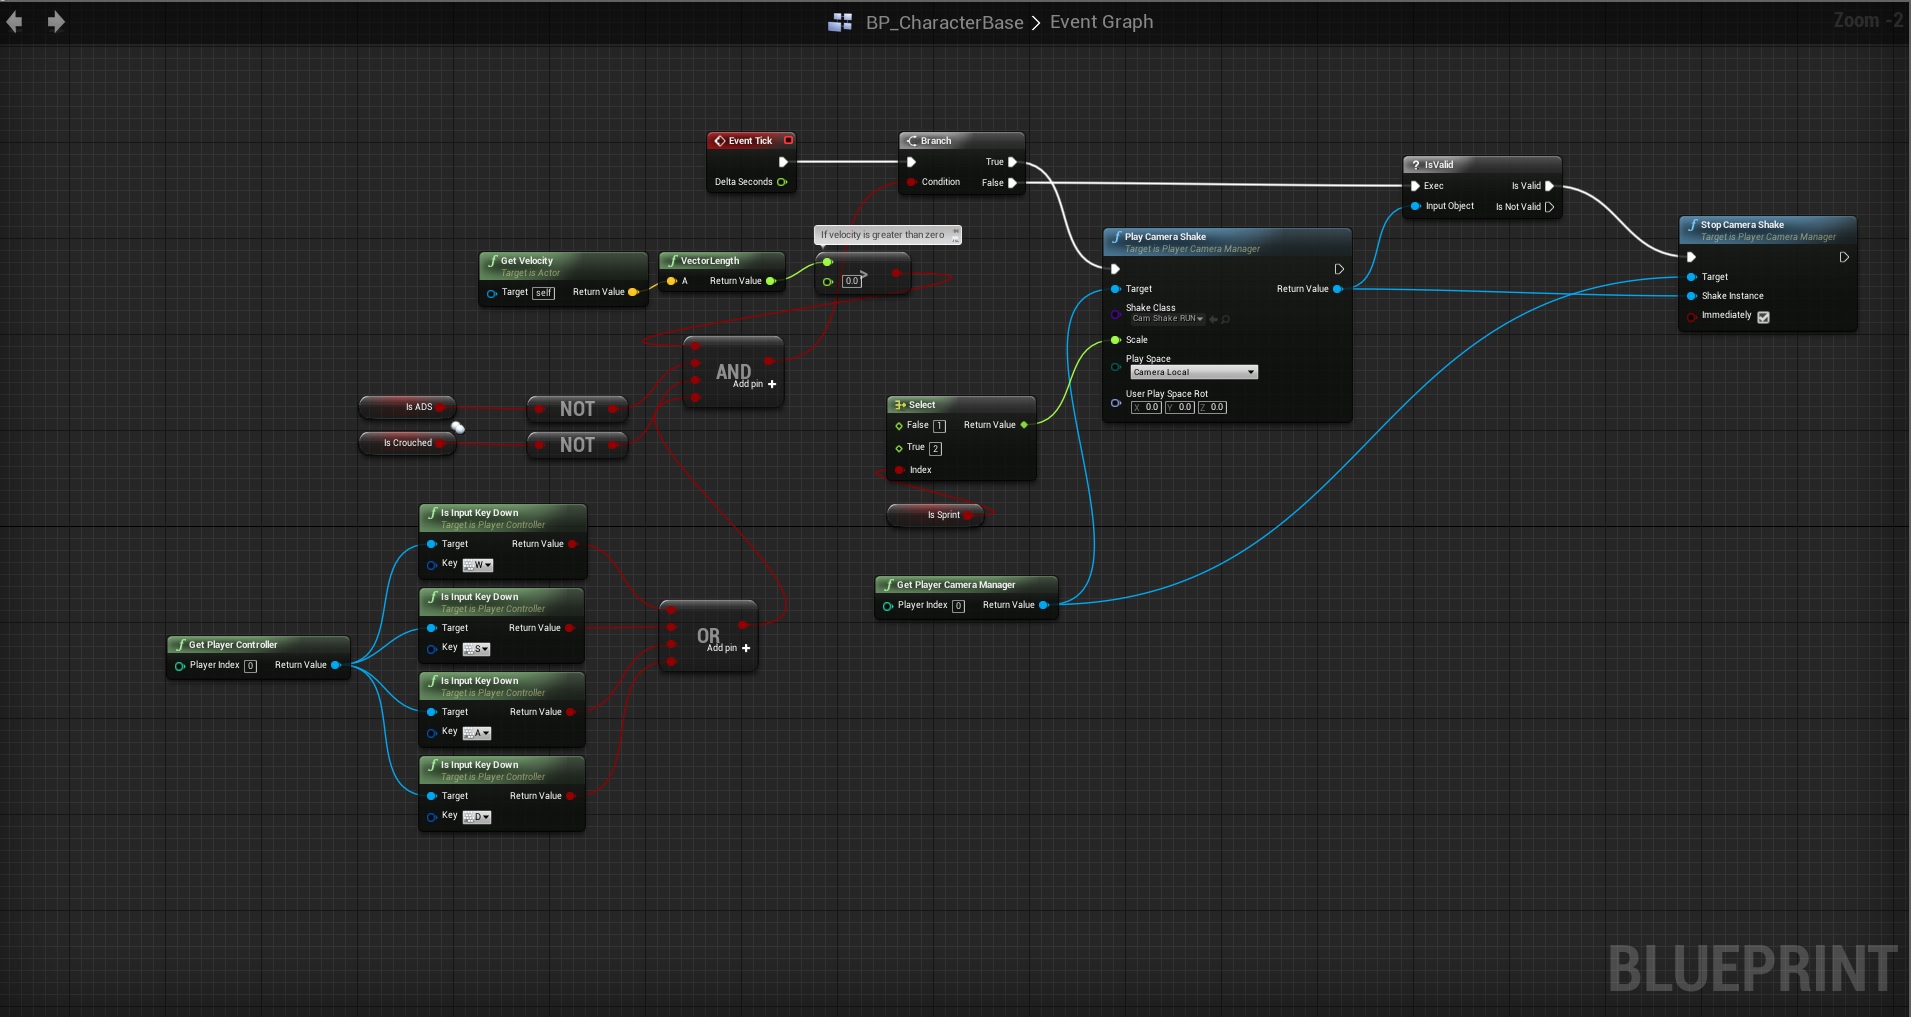Click Event Graph in the breadcrumb
Image resolution: width=1911 pixels, height=1017 pixels.
[1101, 22]
